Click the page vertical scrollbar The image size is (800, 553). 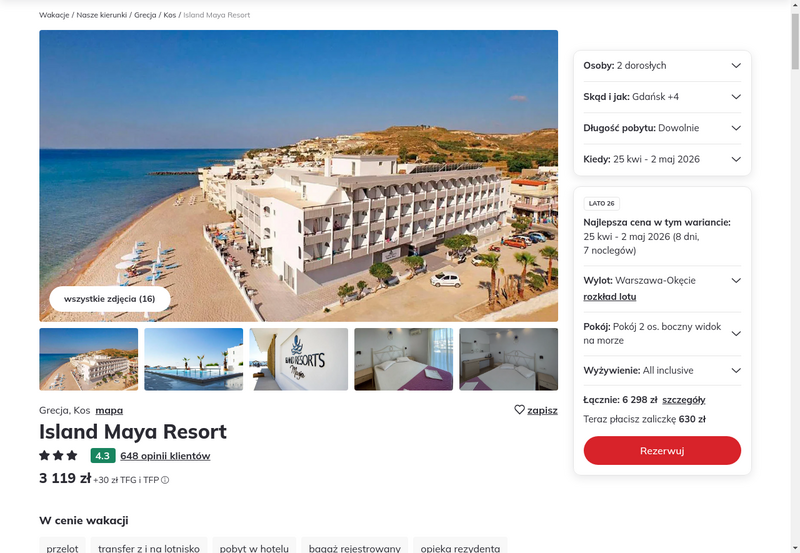click(x=795, y=276)
